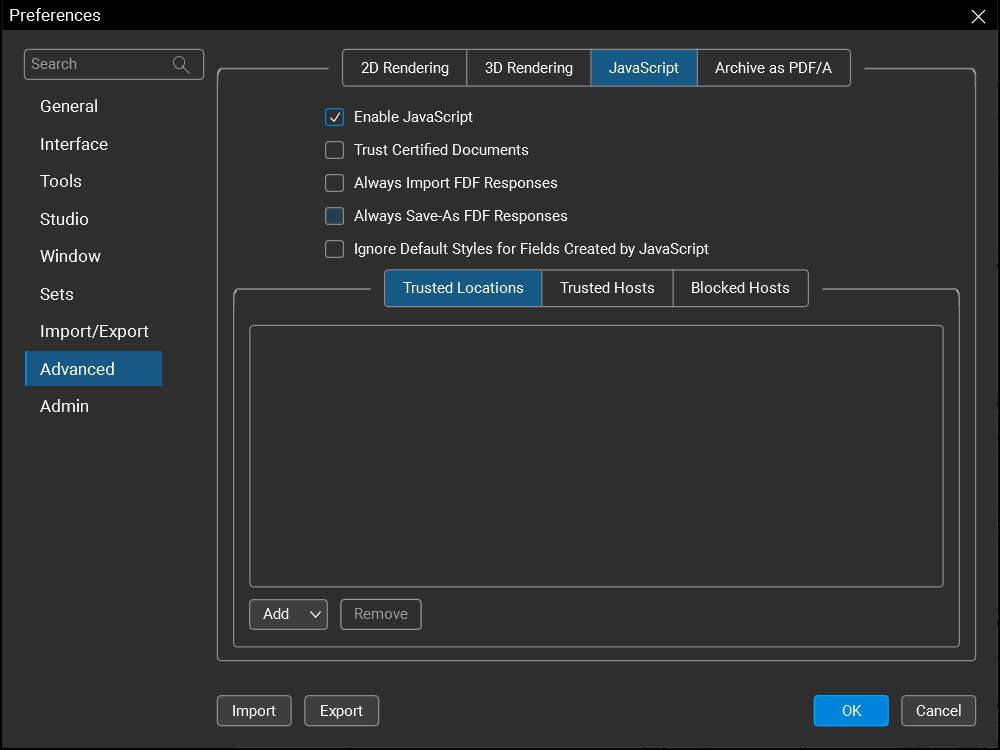Show the Trusted Hosts tab
Screen dimensions: 1000x750
[607, 288]
